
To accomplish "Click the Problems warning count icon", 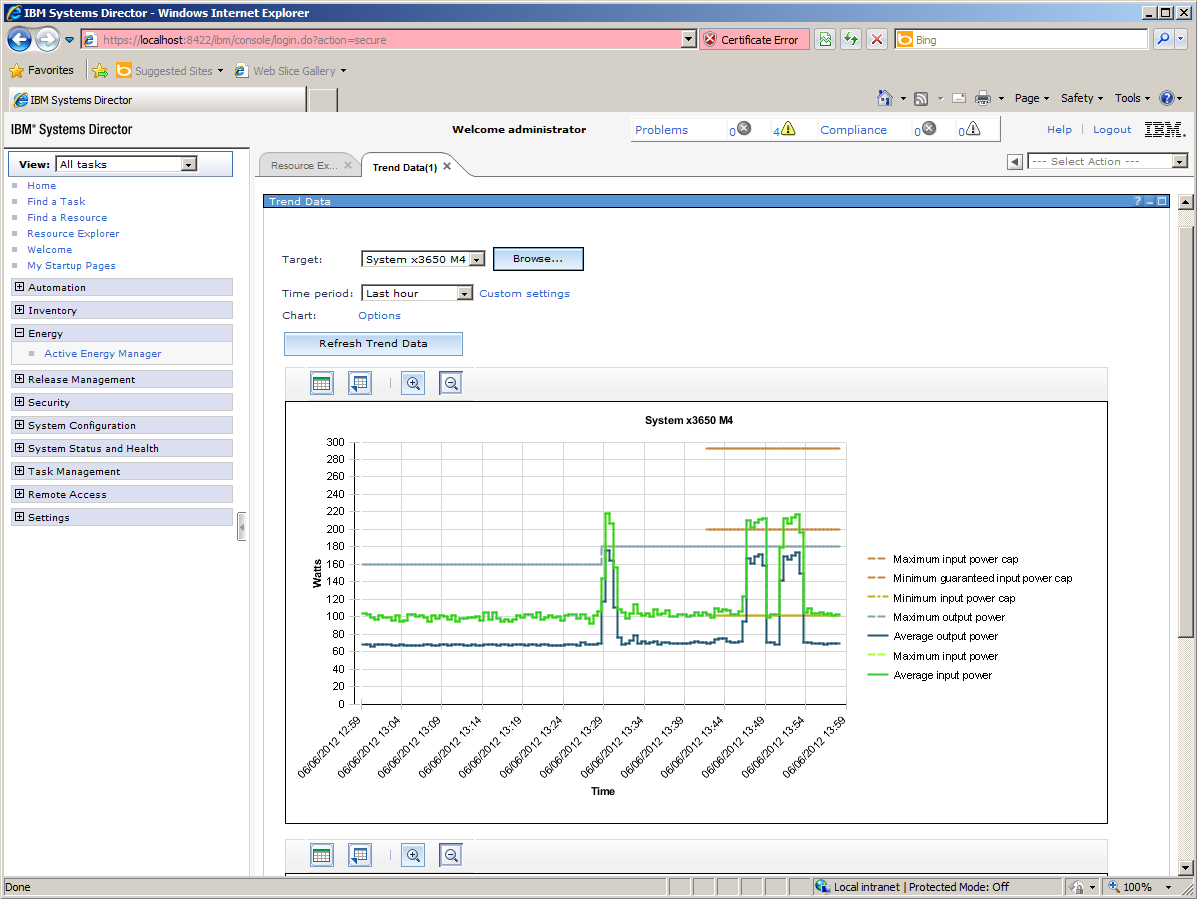I will (788, 128).
